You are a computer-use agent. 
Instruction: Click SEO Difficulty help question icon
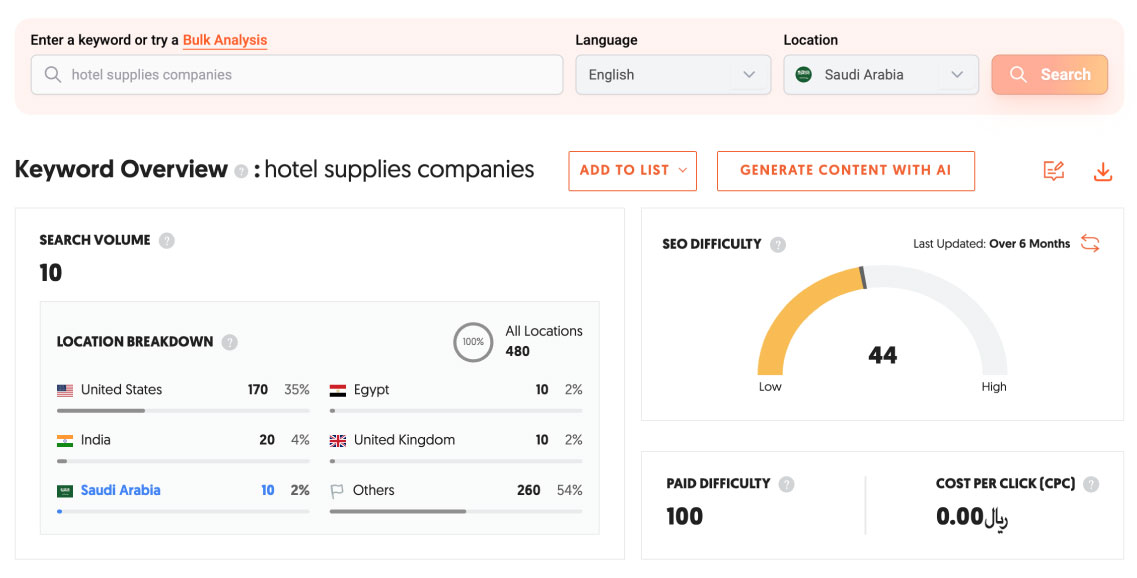[778, 244]
